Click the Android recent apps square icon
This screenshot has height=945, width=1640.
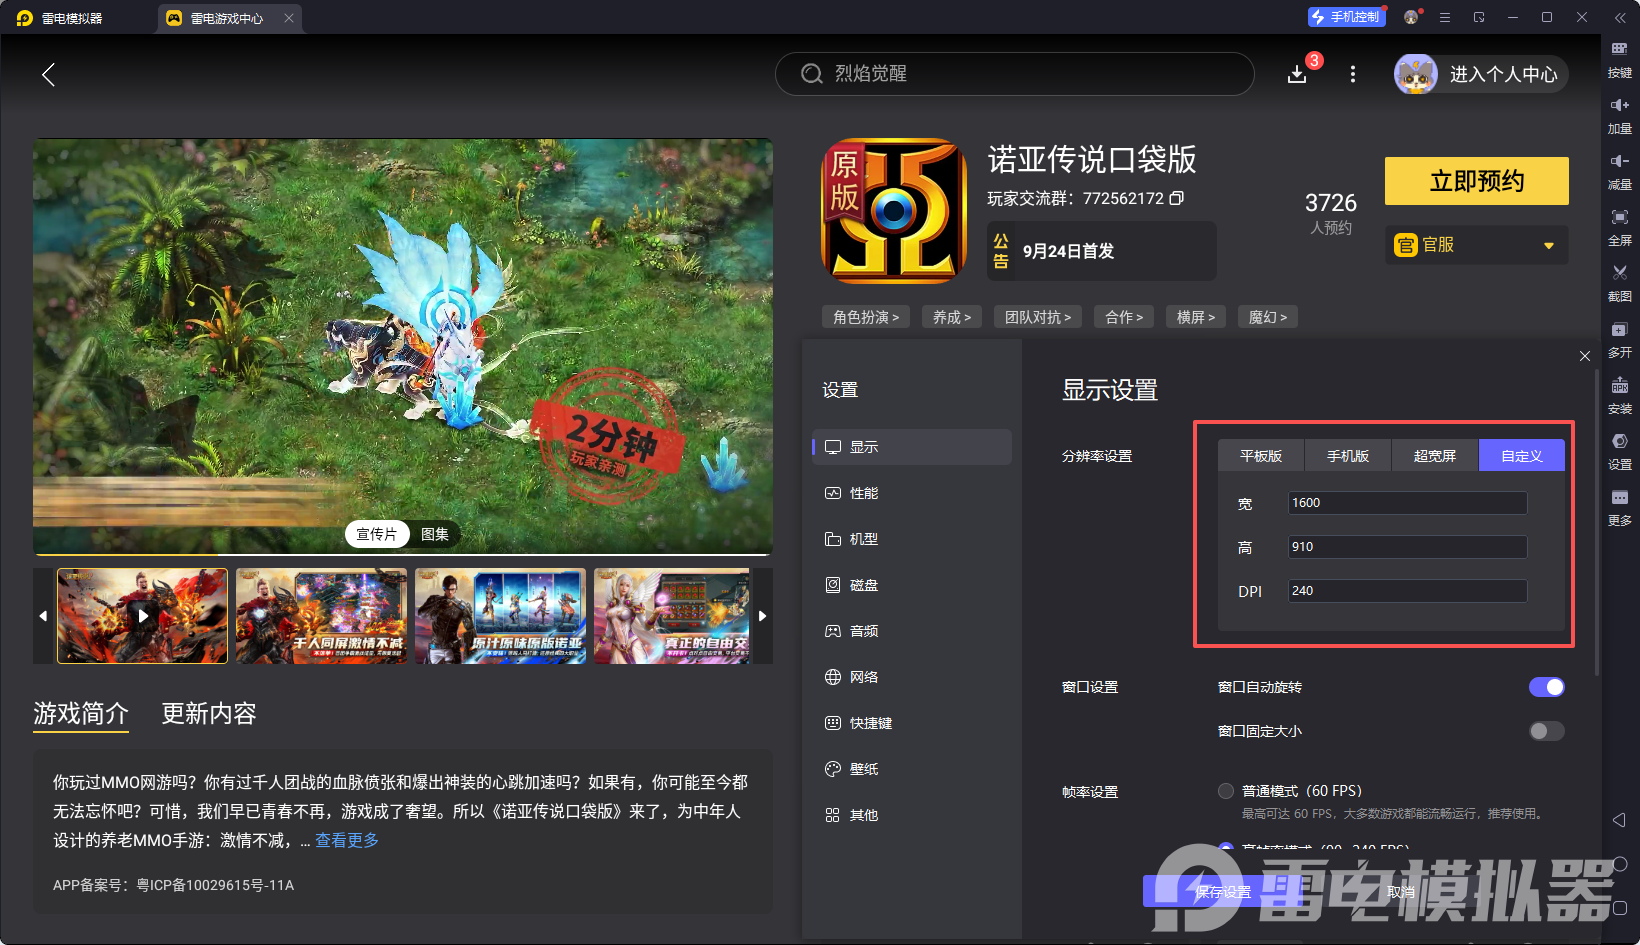pyautogui.click(x=1620, y=908)
